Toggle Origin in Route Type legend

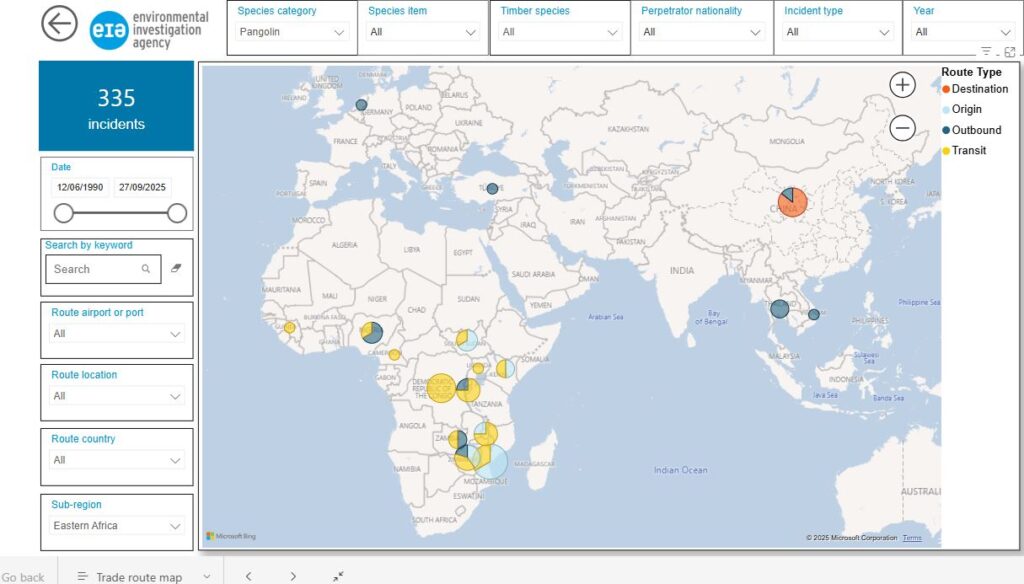pyautogui.click(x=966, y=109)
